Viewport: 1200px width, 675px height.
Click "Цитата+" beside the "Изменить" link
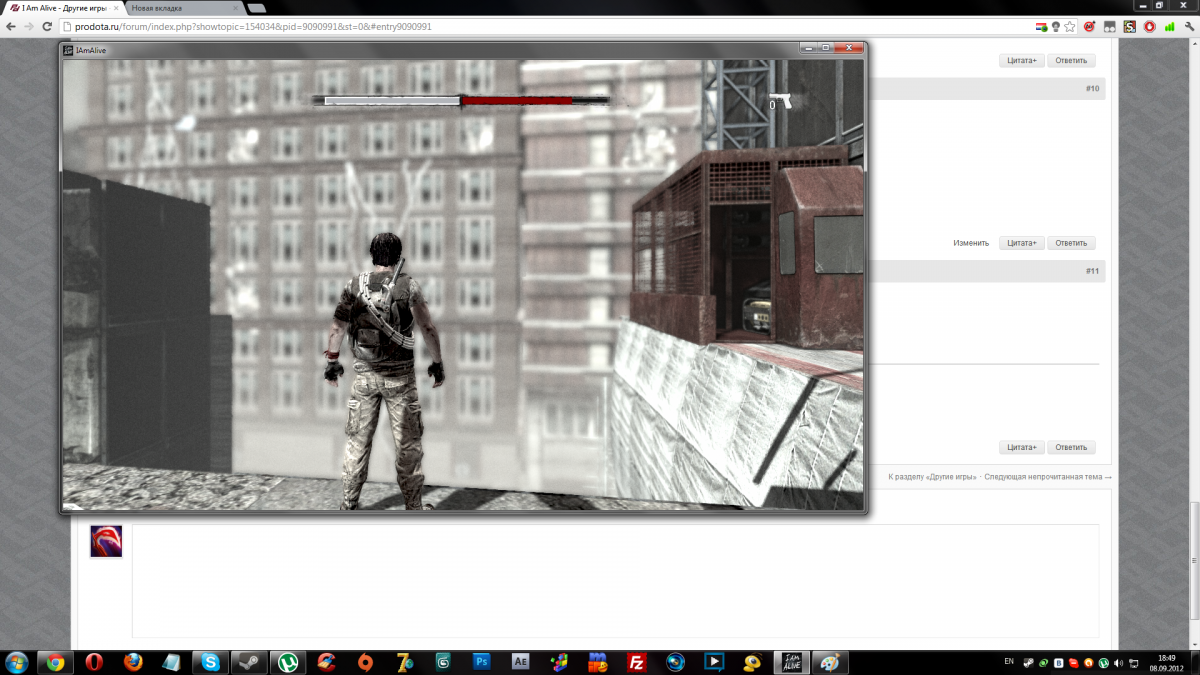click(1021, 243)
